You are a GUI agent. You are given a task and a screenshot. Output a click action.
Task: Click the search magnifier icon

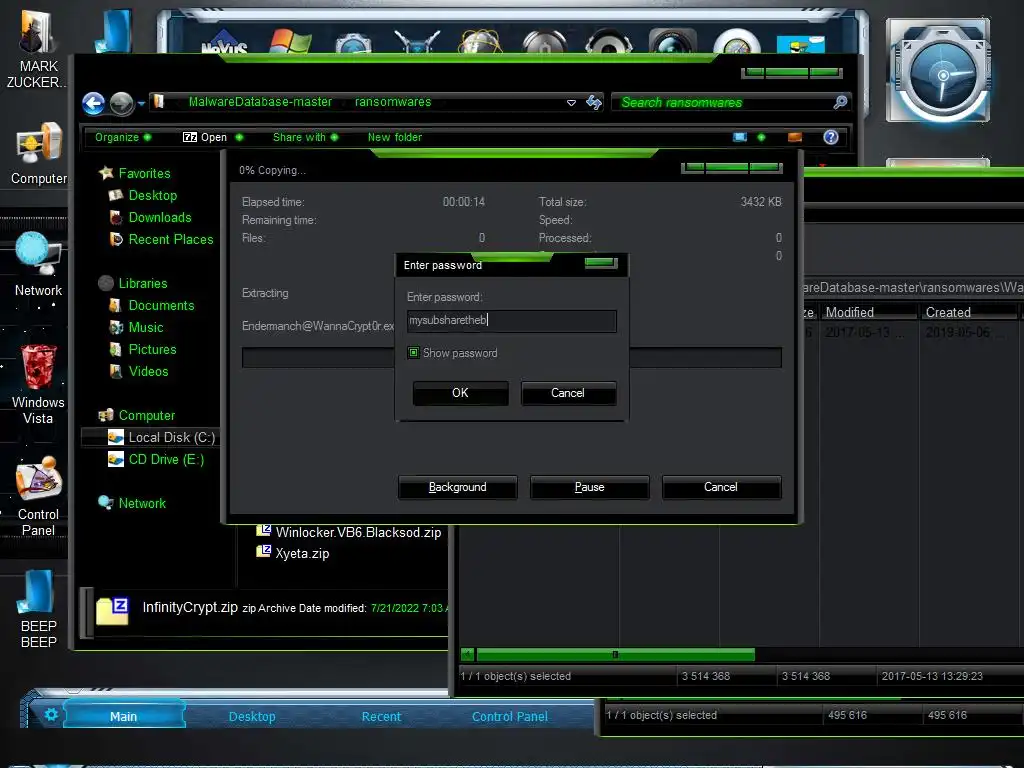tap(840, 102)
